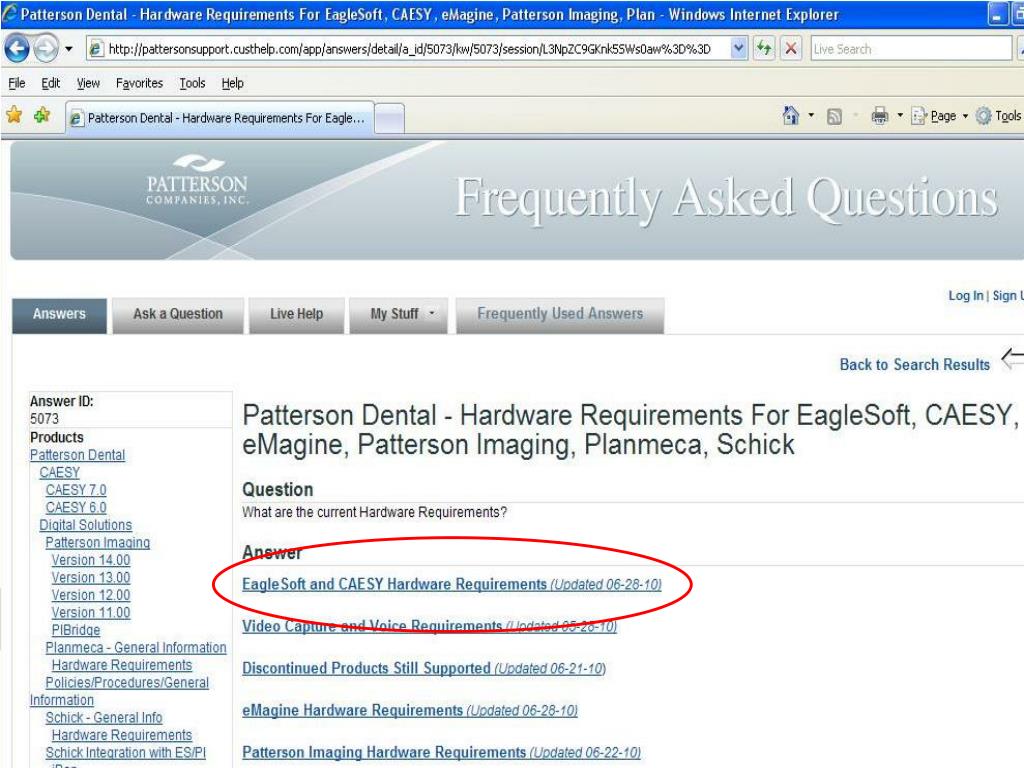Open Patterson Imaging Hardware Requirements link
Screen dimensions: 1024x768
pyautogui.click(x=441, y=752)
